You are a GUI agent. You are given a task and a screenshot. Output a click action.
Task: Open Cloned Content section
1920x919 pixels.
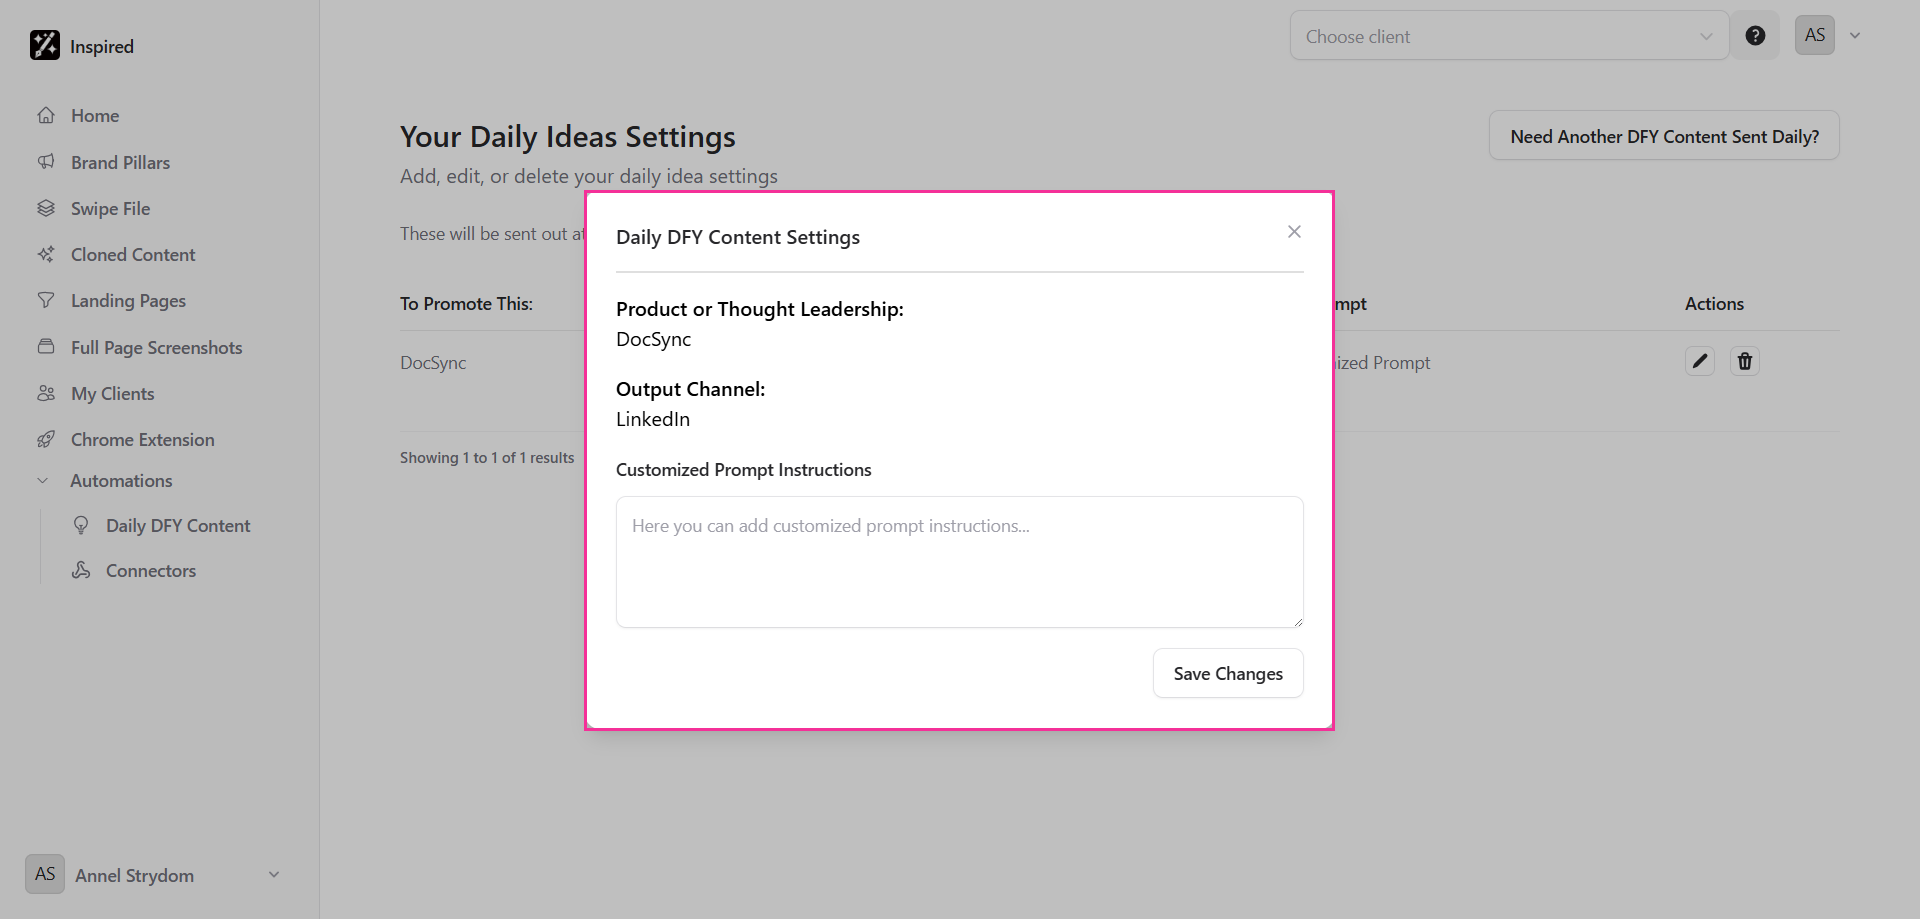(133, 254)
